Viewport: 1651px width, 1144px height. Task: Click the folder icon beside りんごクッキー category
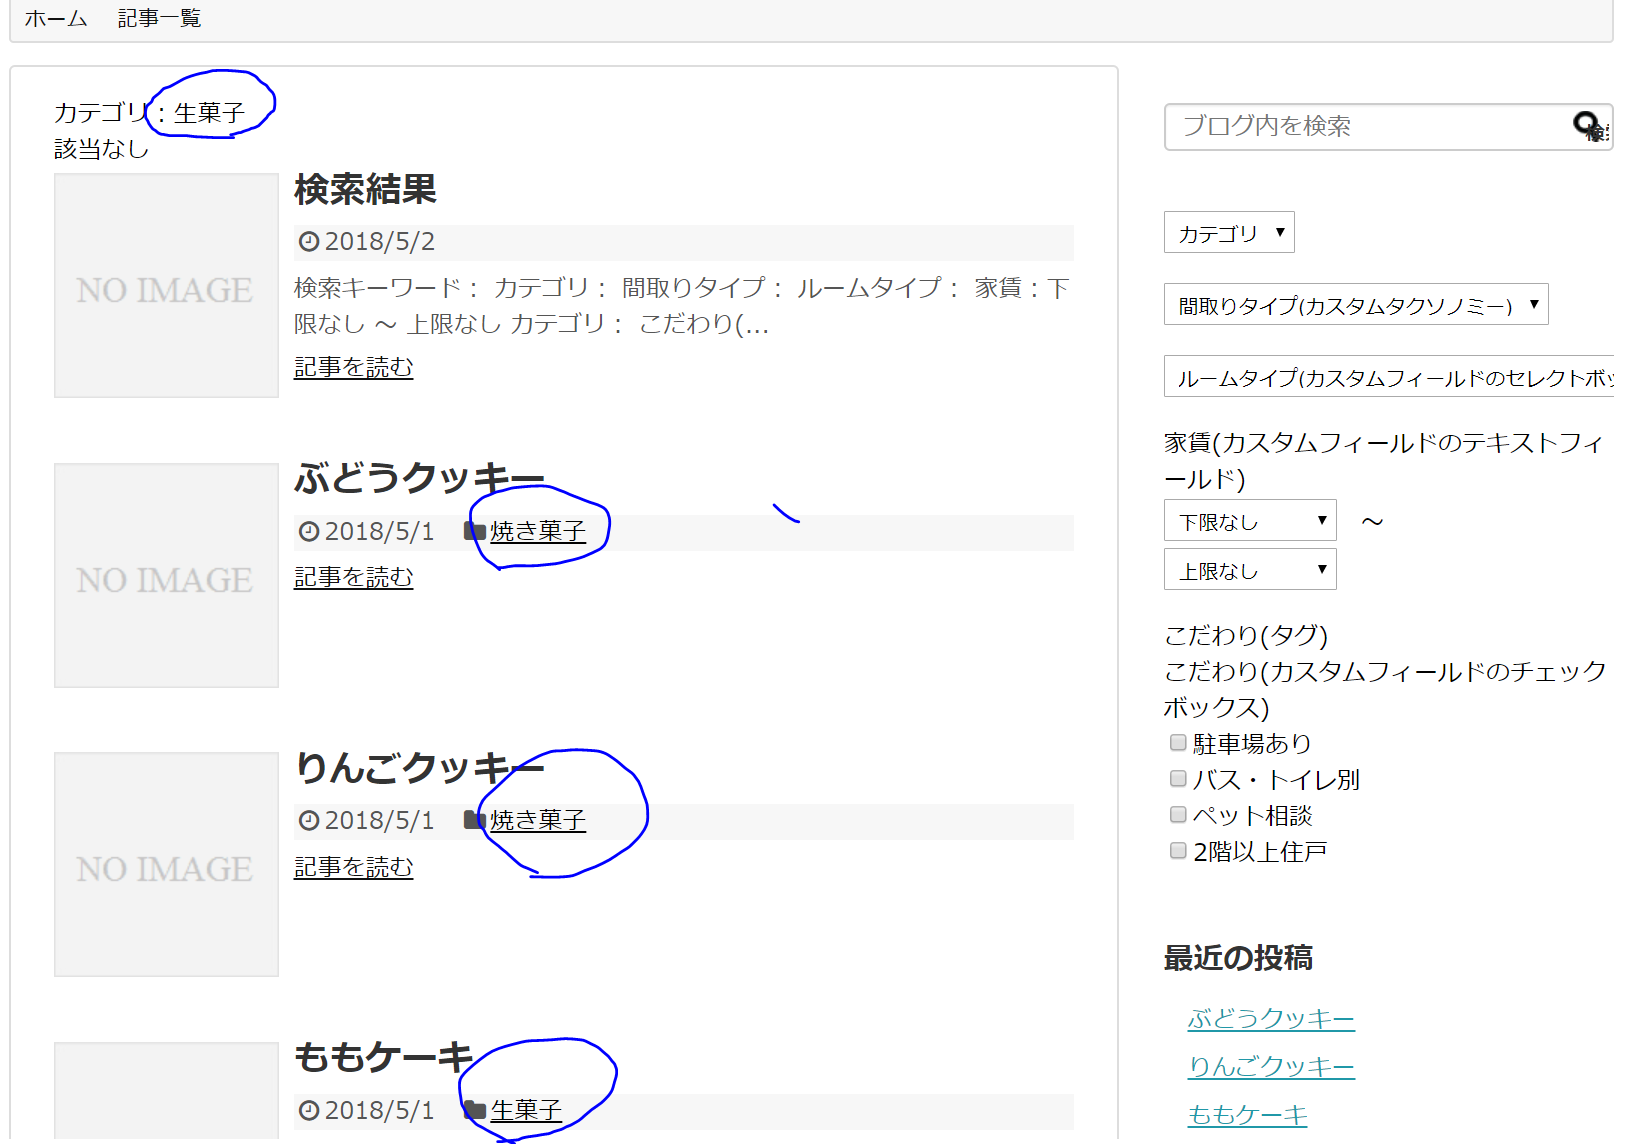475,820
